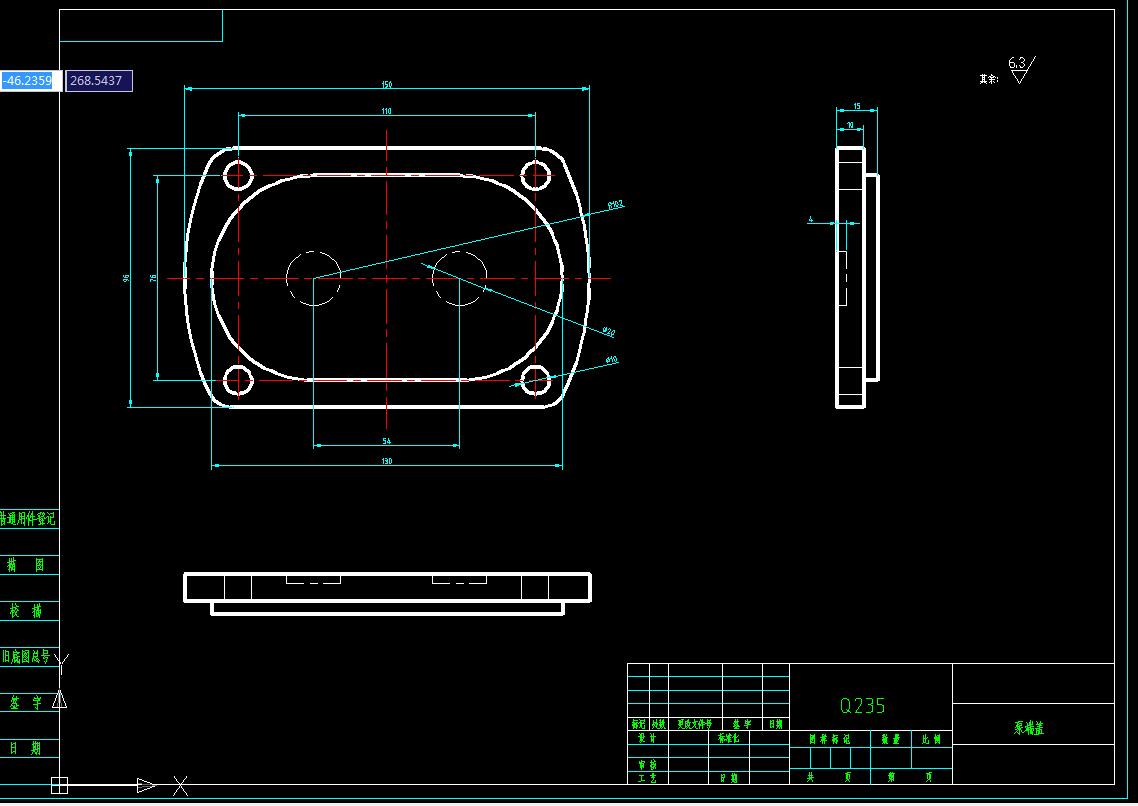The width and height of the screenshot is (1138, 806).
Task: Select the 4 depth dimension in side view
Action: tap(811, 219)
